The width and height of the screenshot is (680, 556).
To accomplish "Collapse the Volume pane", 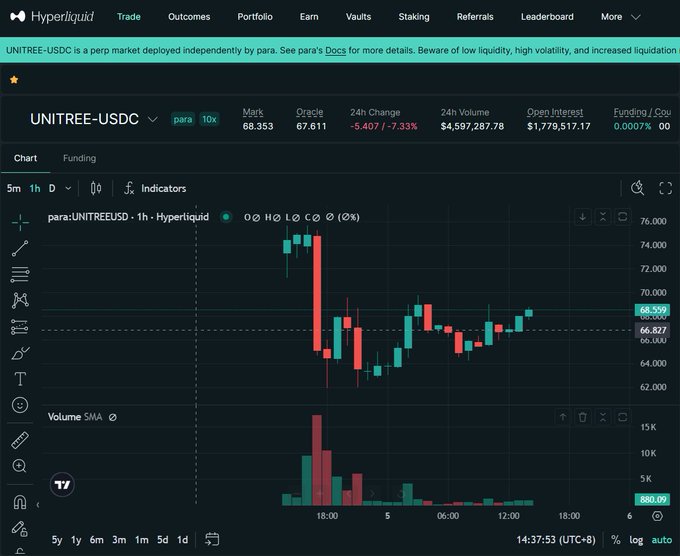I will pyautogui.click(x=602, y=417).
